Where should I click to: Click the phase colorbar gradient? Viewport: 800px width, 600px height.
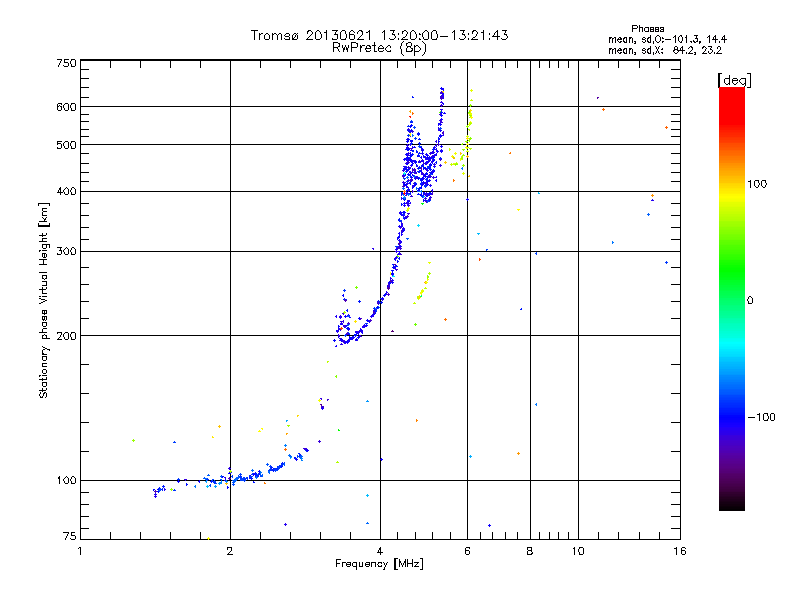(x=732, y=299)
